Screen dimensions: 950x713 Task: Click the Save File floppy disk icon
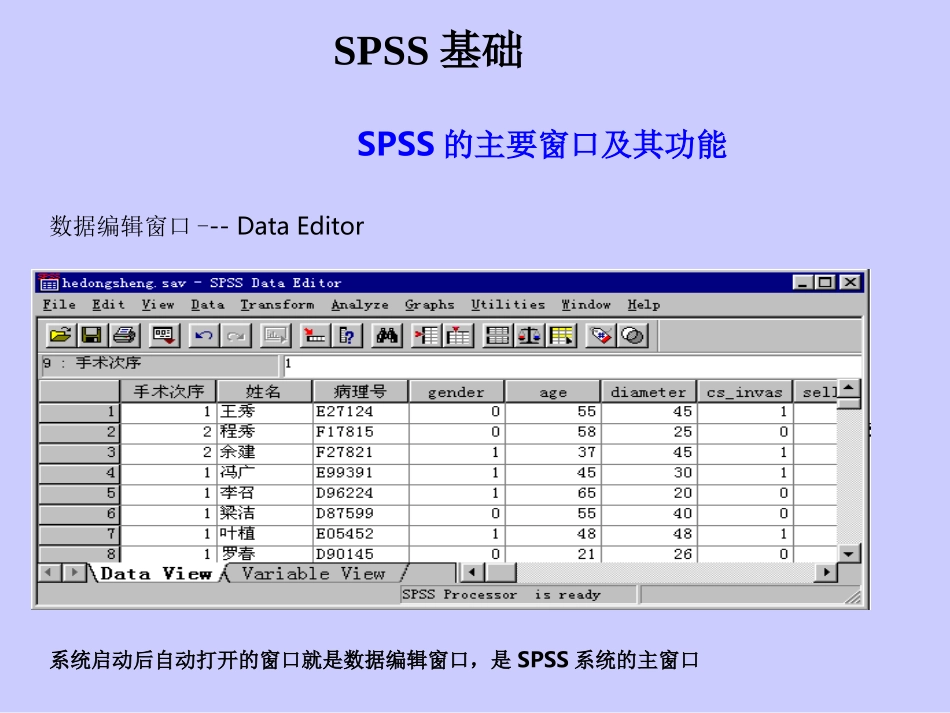click(92, 335)
